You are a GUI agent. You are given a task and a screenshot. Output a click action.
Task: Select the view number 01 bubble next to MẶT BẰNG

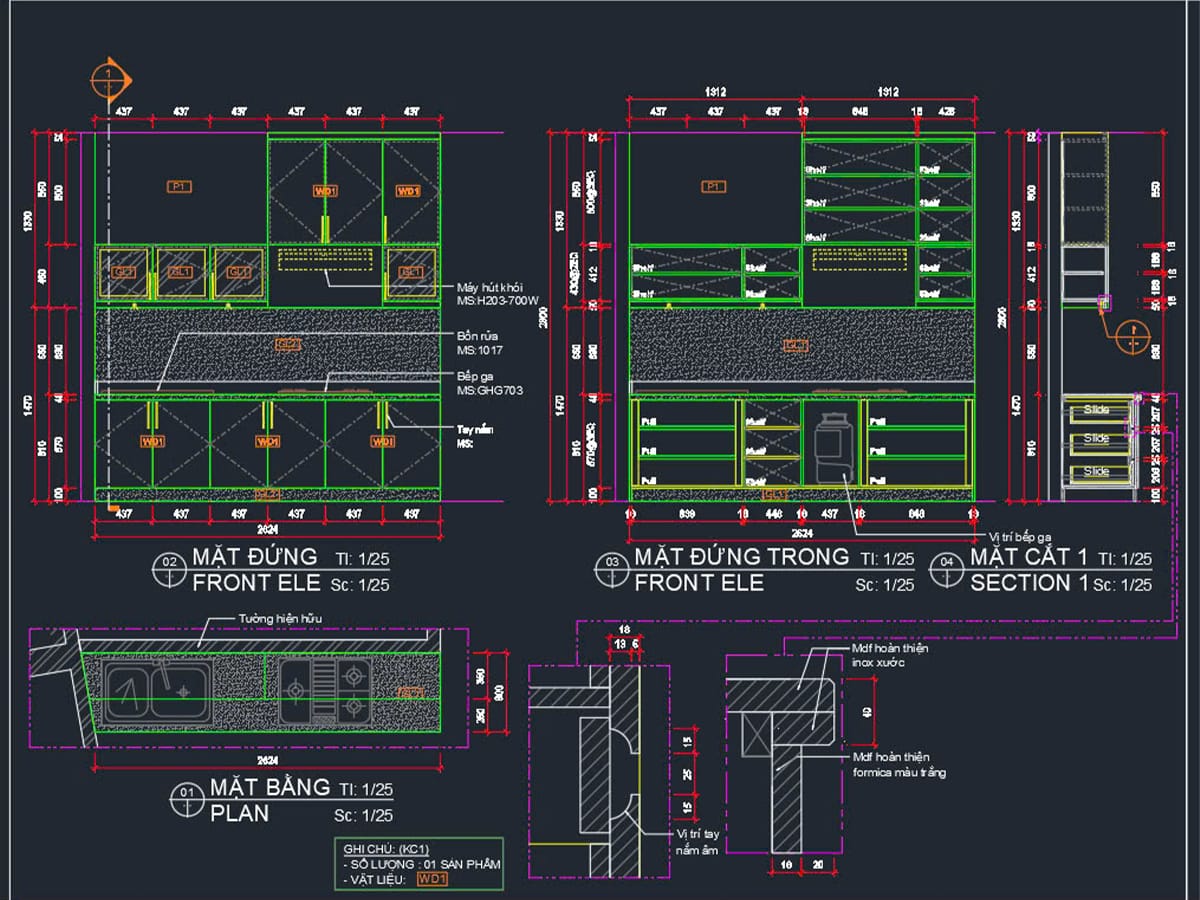click(186, 798)
